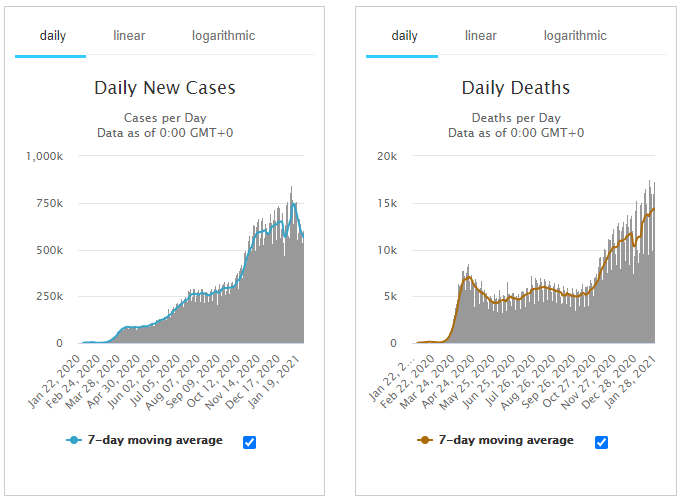Click orange 7-day moving average legend marker

coord(423,441)
